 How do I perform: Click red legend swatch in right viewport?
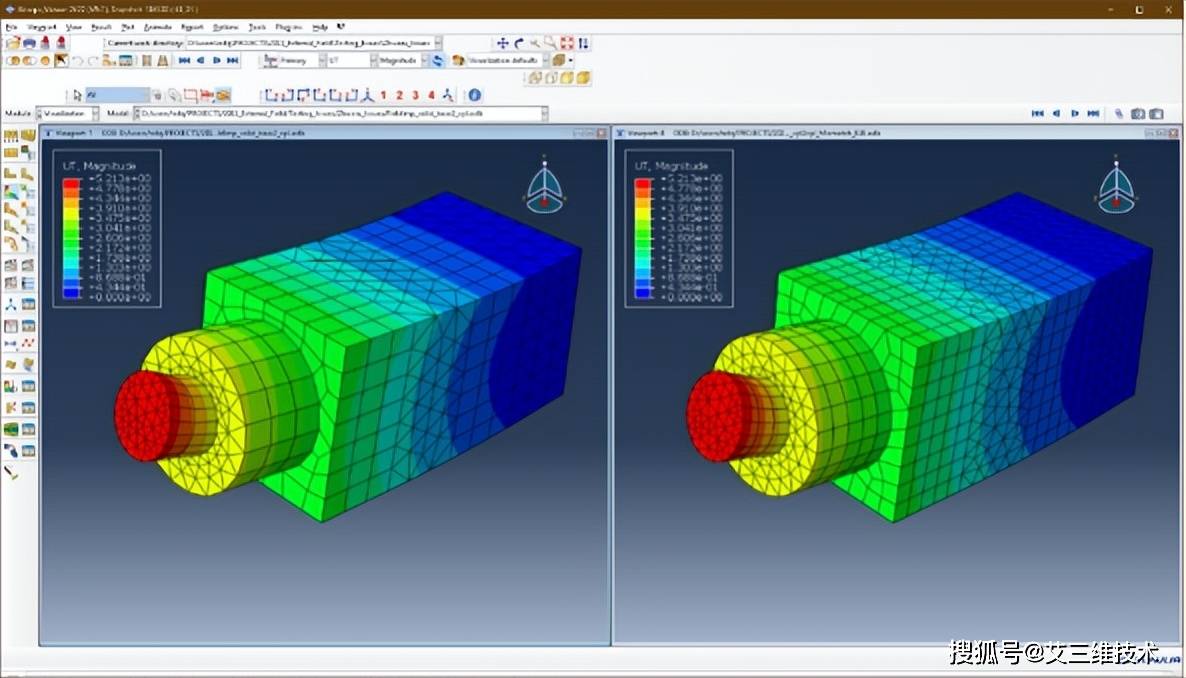644,182
